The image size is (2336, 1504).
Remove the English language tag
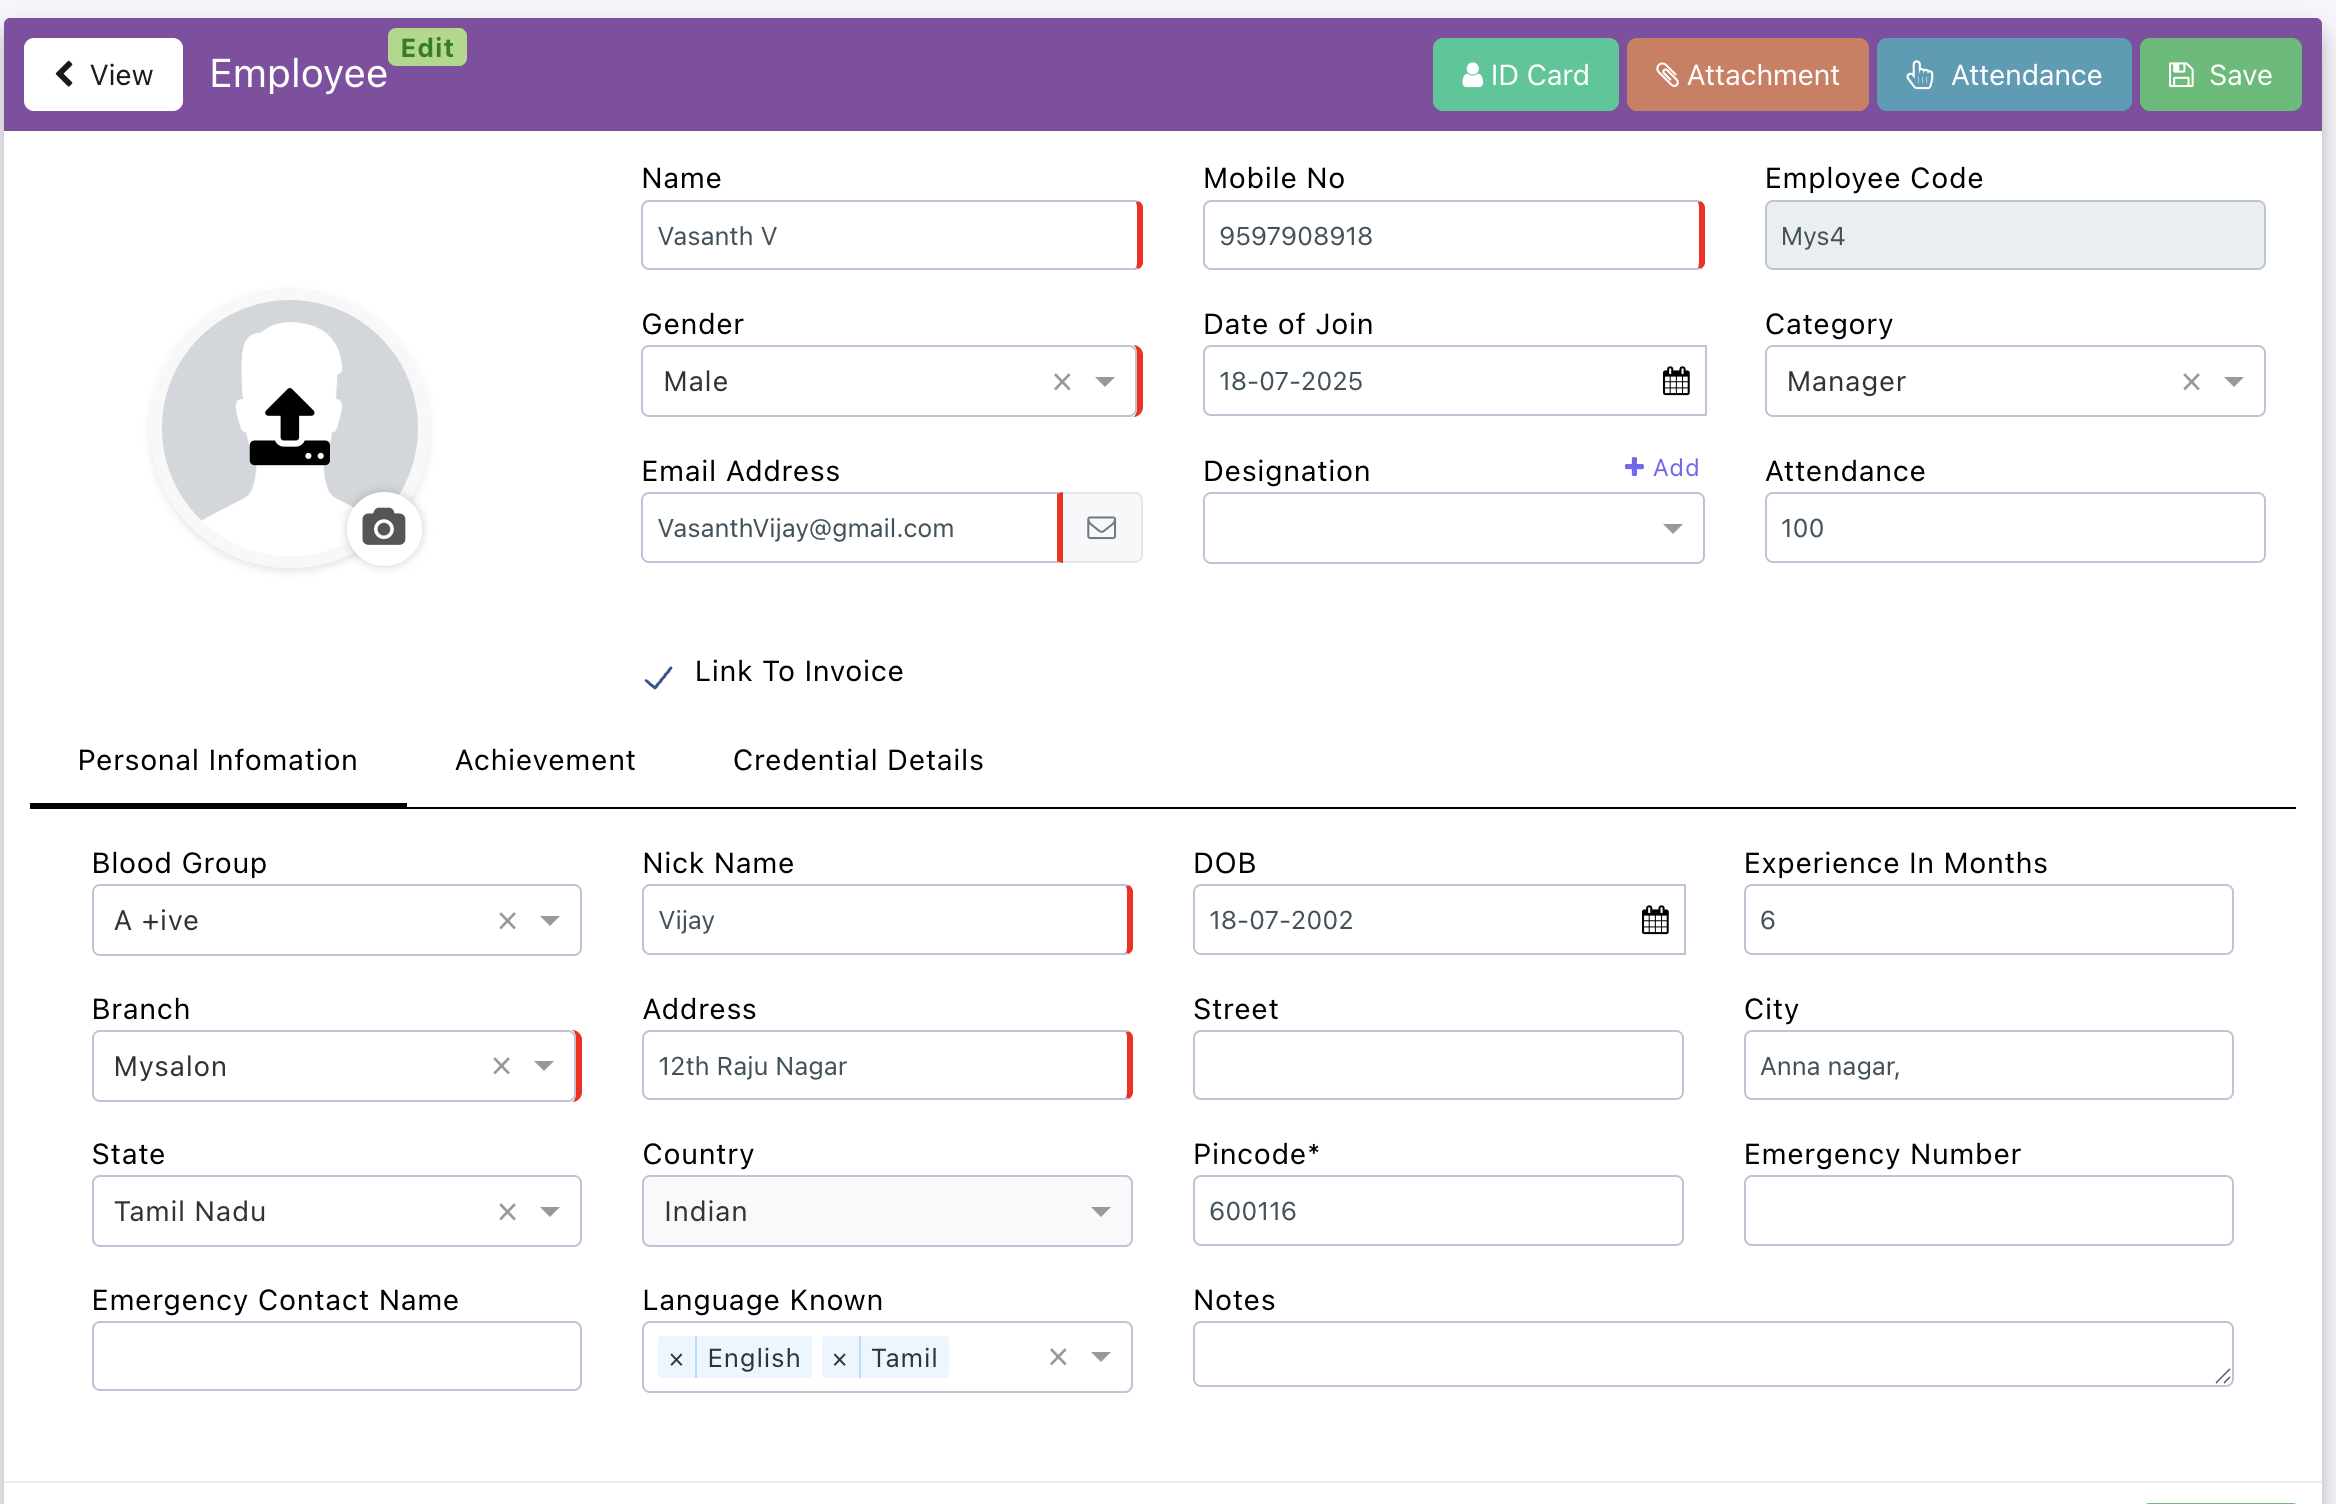tap(676, 1359)
